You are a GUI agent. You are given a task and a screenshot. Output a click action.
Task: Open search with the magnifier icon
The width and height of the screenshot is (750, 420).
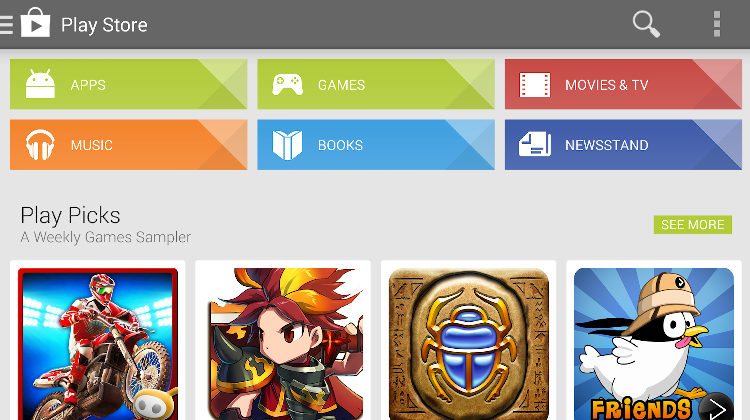click(646, 24)
